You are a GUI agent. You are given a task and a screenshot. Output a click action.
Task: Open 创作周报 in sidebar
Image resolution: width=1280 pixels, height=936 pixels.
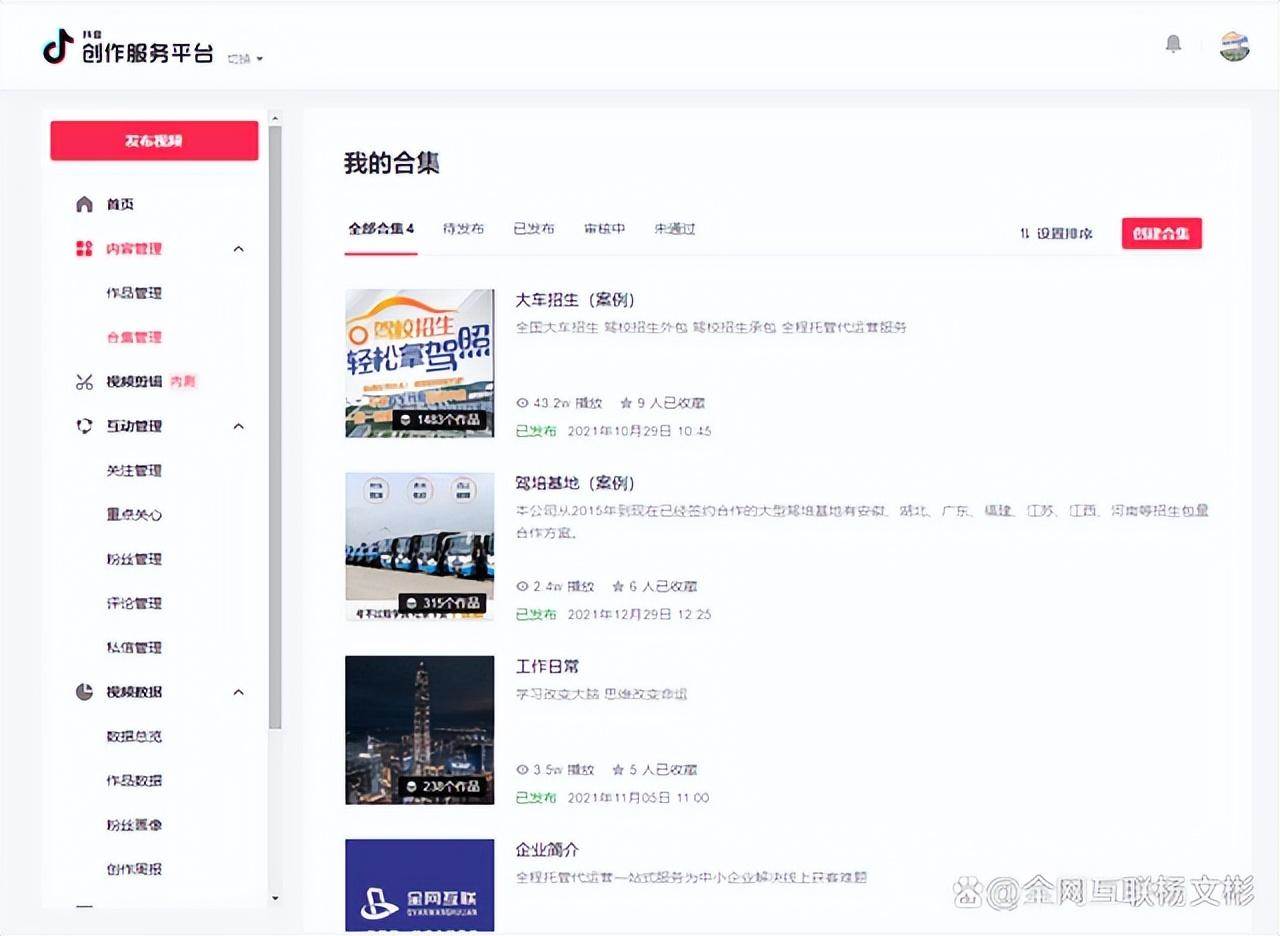click(x=134, y=869)
